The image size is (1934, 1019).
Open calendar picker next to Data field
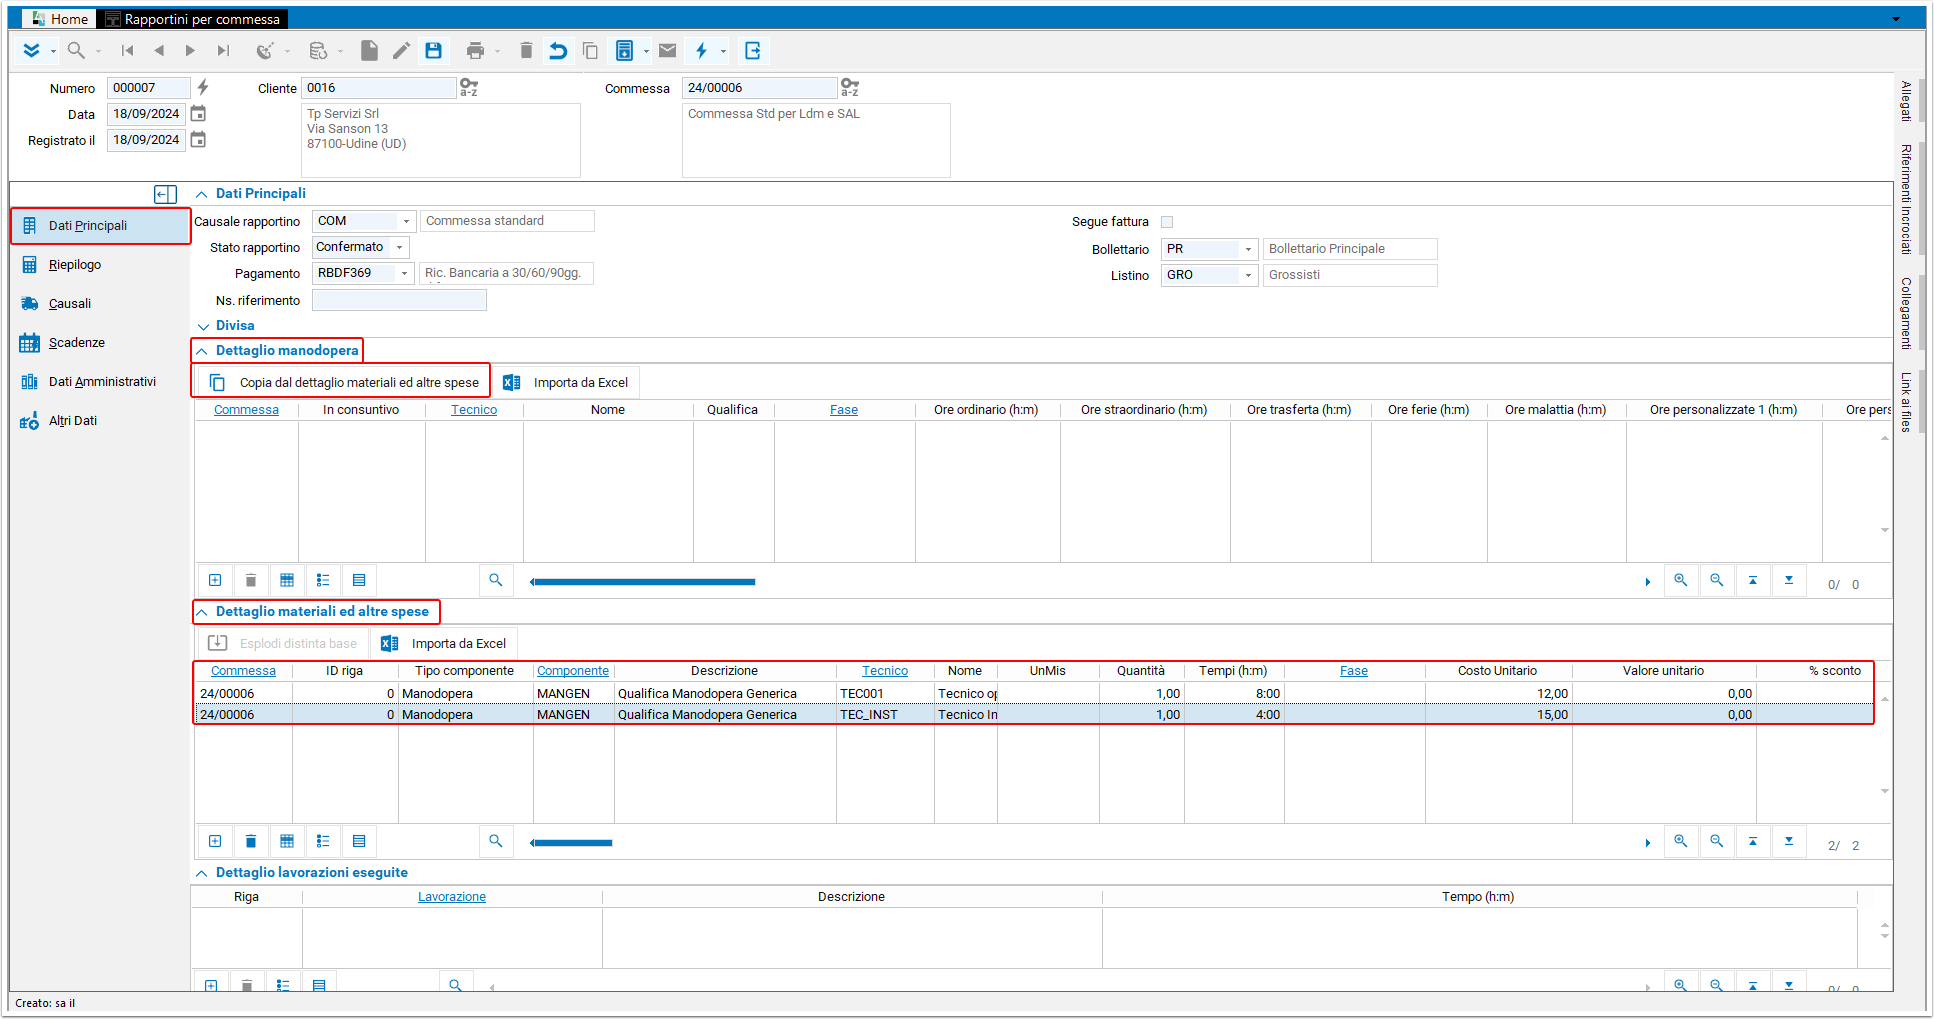[x=198, y=114]
